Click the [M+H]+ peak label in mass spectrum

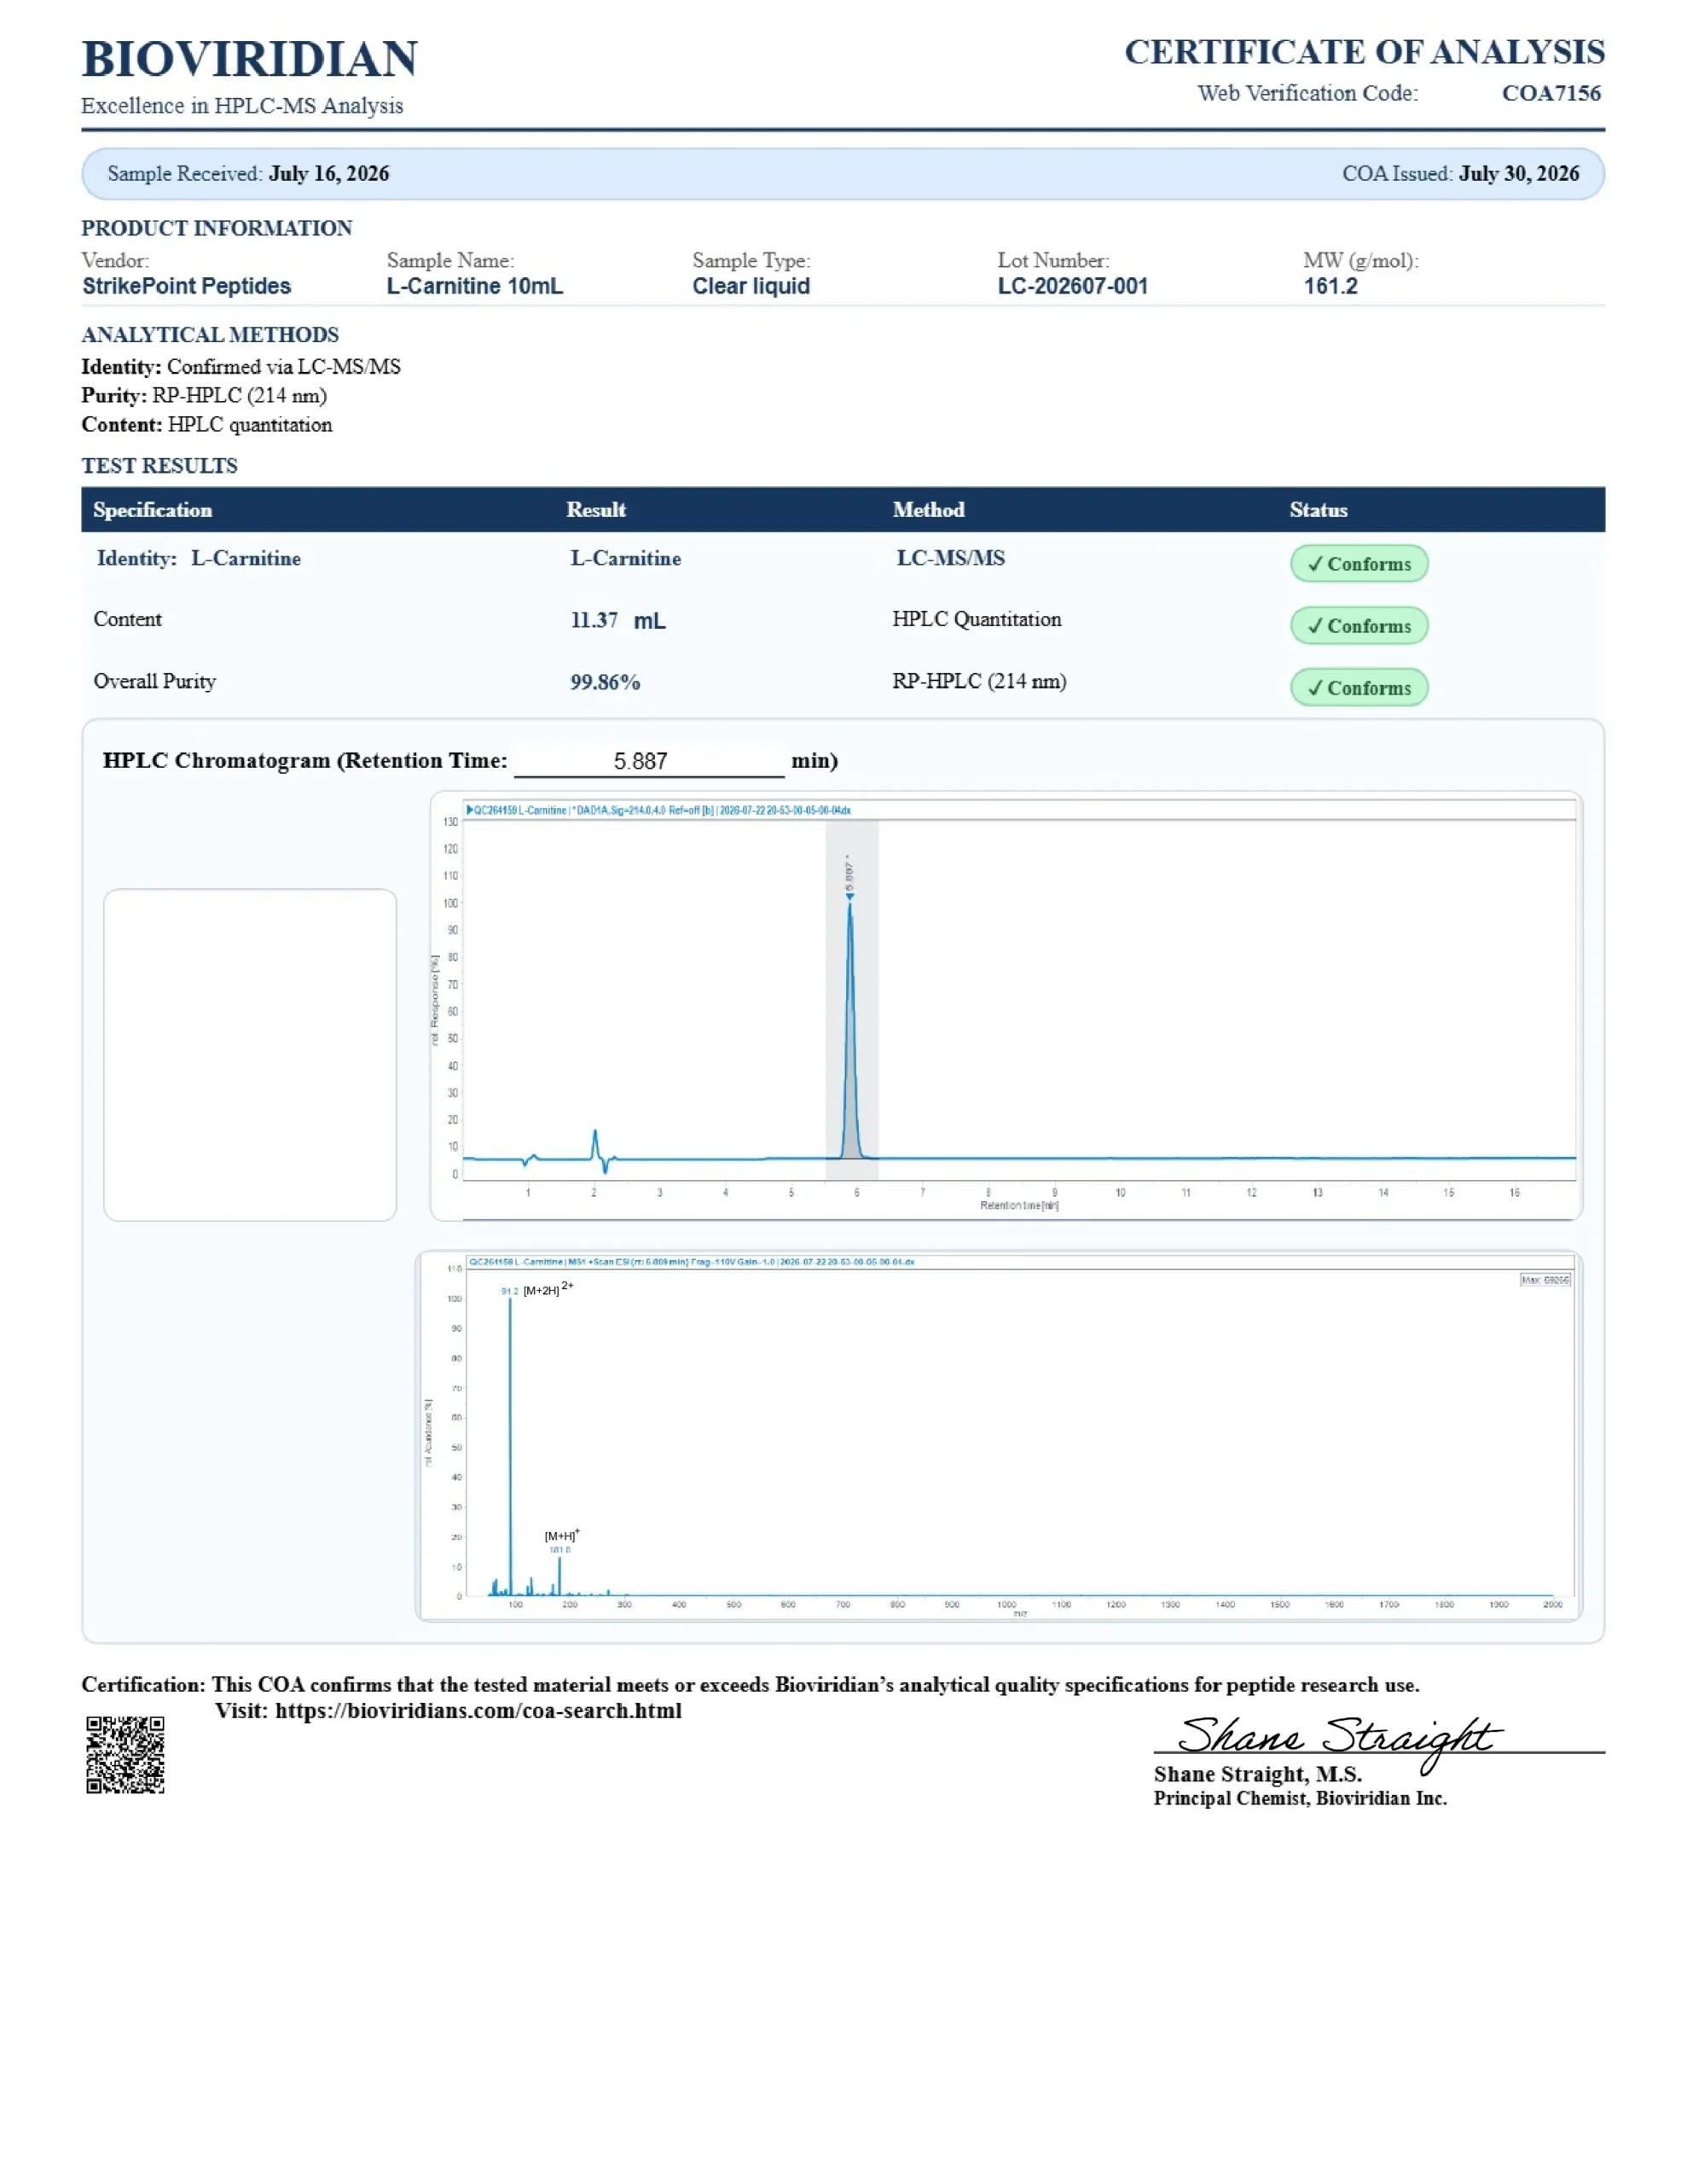point(561,1535)
